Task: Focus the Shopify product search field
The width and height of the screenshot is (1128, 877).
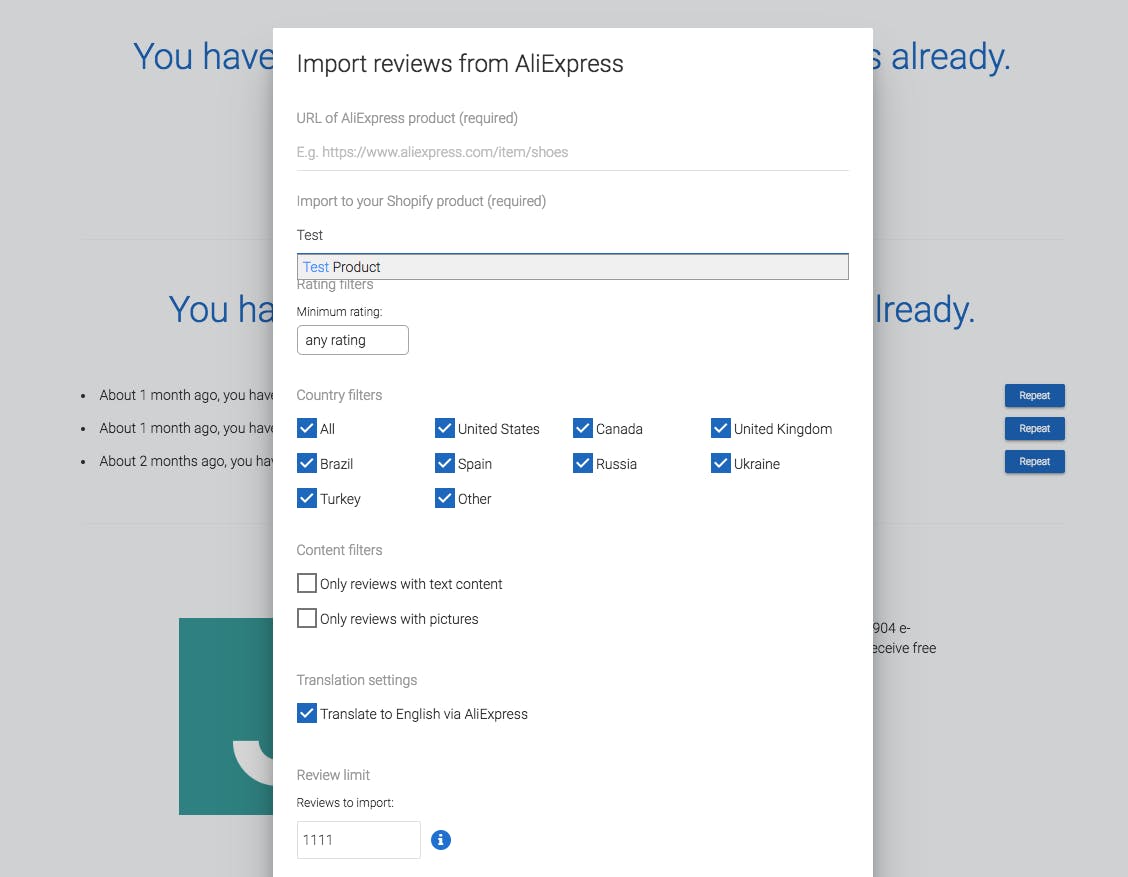Action: point(572,235)
